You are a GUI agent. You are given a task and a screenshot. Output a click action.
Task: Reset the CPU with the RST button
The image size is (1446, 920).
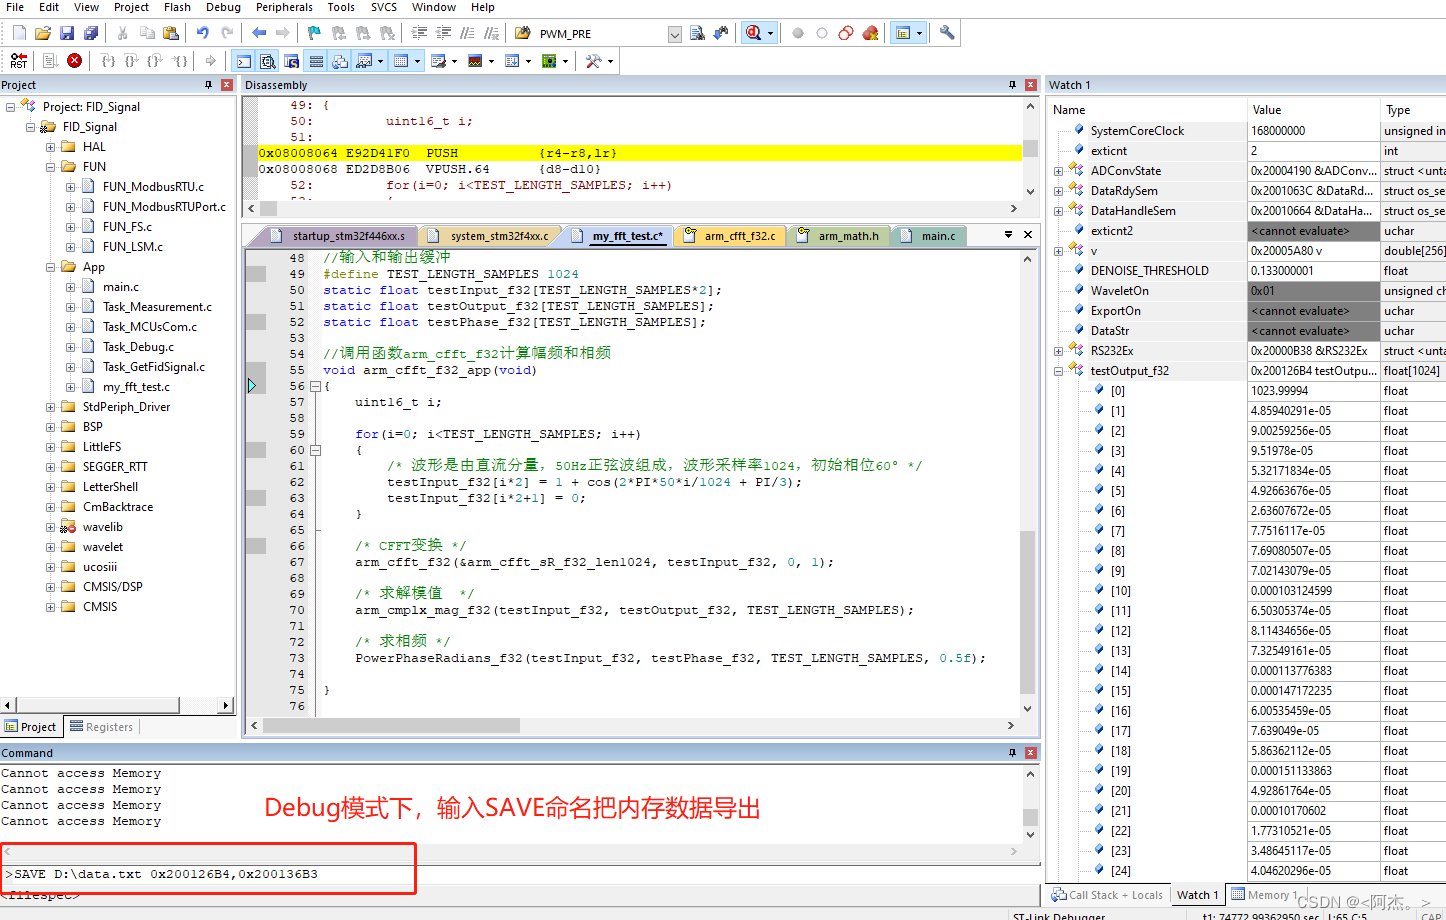click(17, 60)
